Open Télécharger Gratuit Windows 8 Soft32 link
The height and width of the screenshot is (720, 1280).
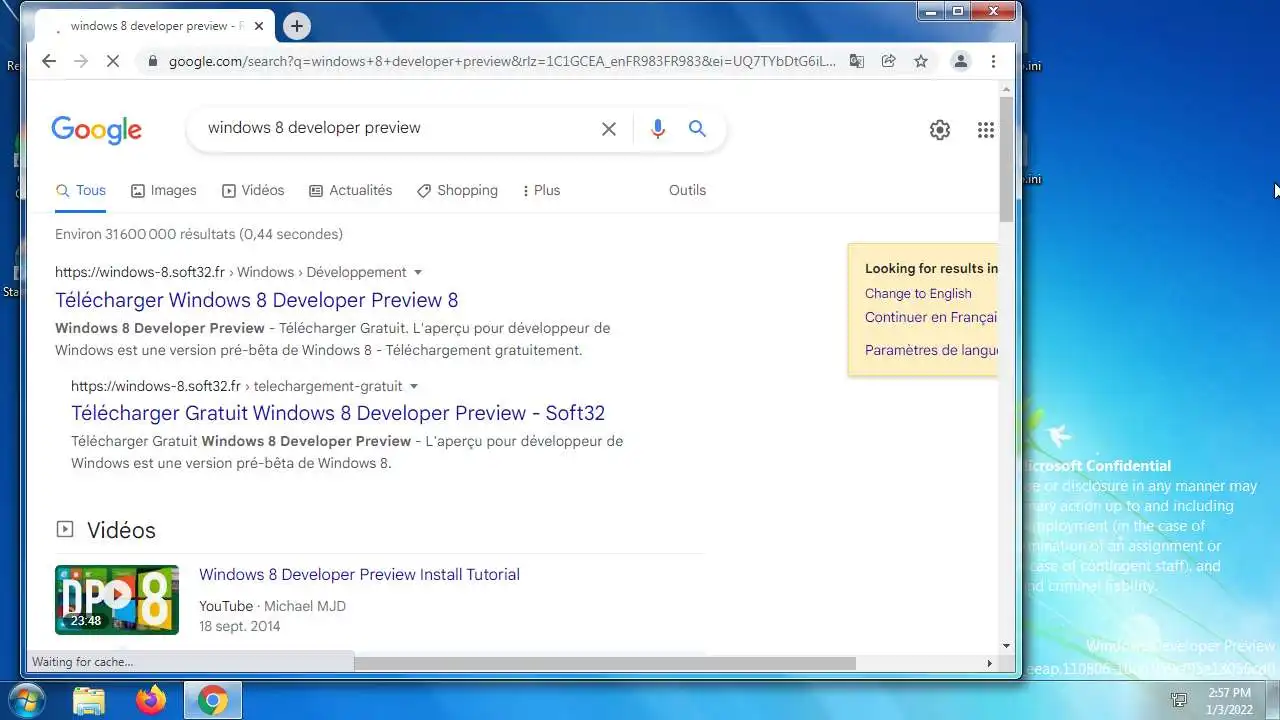click(338, 413)
